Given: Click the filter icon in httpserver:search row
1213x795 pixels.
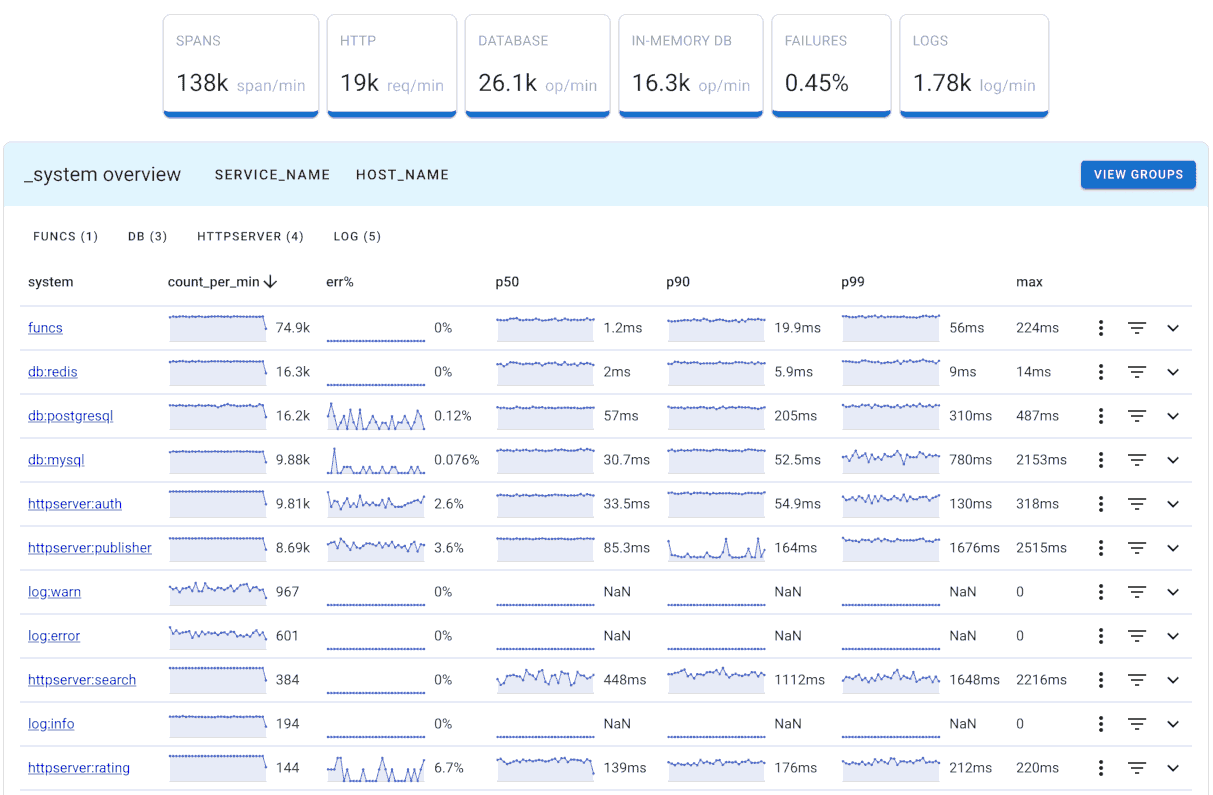Looking at the screenshot, I should click(1137, 680).
